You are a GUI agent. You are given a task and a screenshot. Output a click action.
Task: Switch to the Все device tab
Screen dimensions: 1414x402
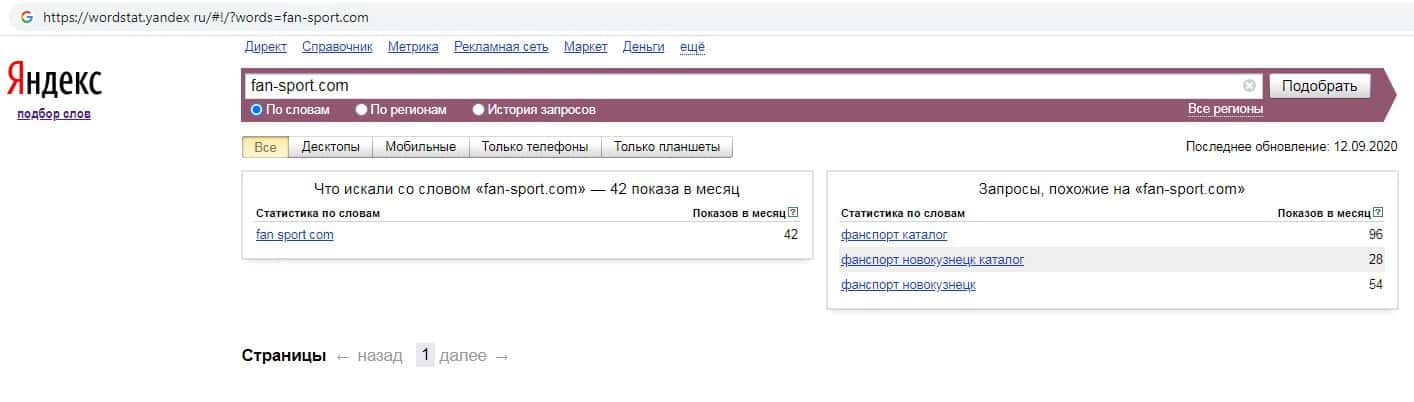(265, 147)
